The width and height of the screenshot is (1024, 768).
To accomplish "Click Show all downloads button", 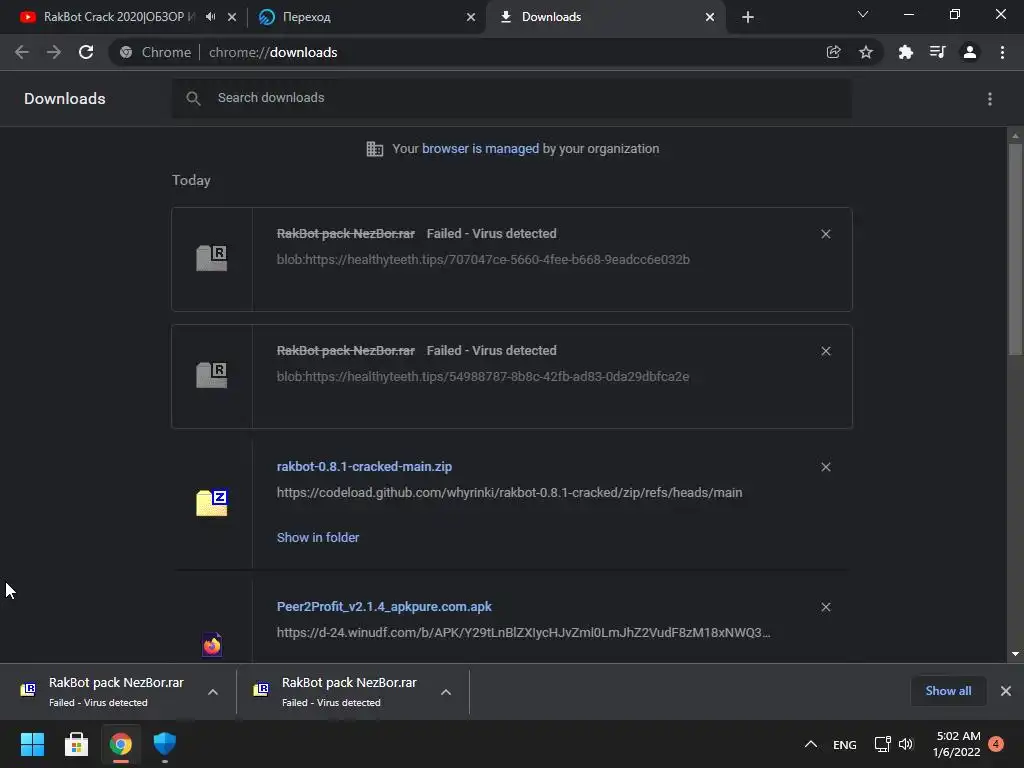I will [948, 691].
